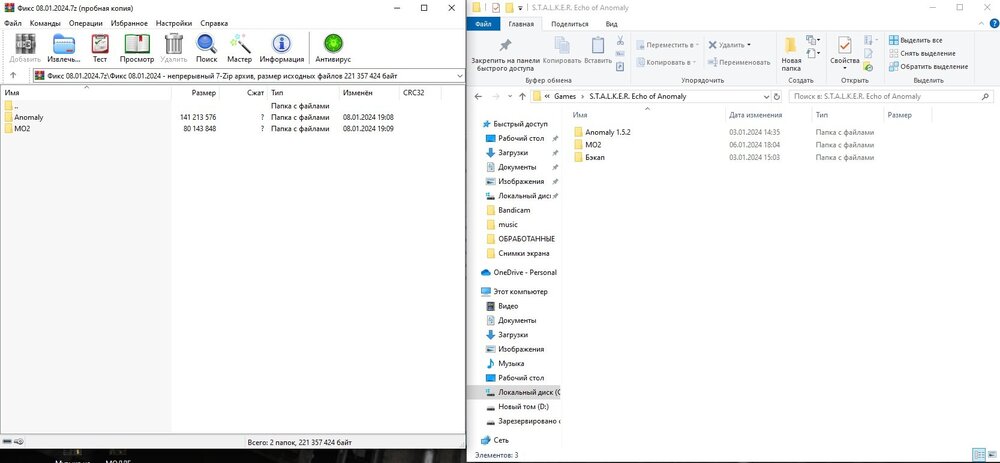This screenshot has width=1000, height=463.
Task: Show archive Информация icon
Action: (281, 47)
